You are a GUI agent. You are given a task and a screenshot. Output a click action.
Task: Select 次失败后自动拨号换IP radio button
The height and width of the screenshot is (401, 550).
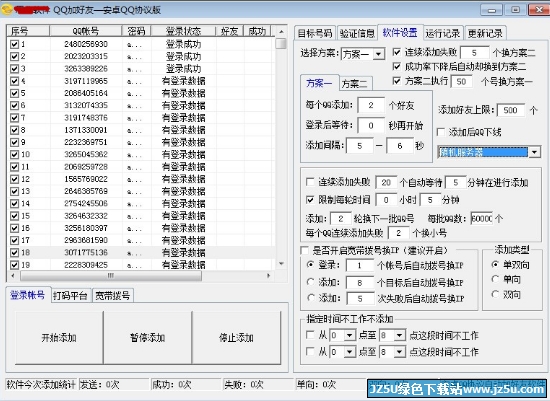(x=310, y=298)
